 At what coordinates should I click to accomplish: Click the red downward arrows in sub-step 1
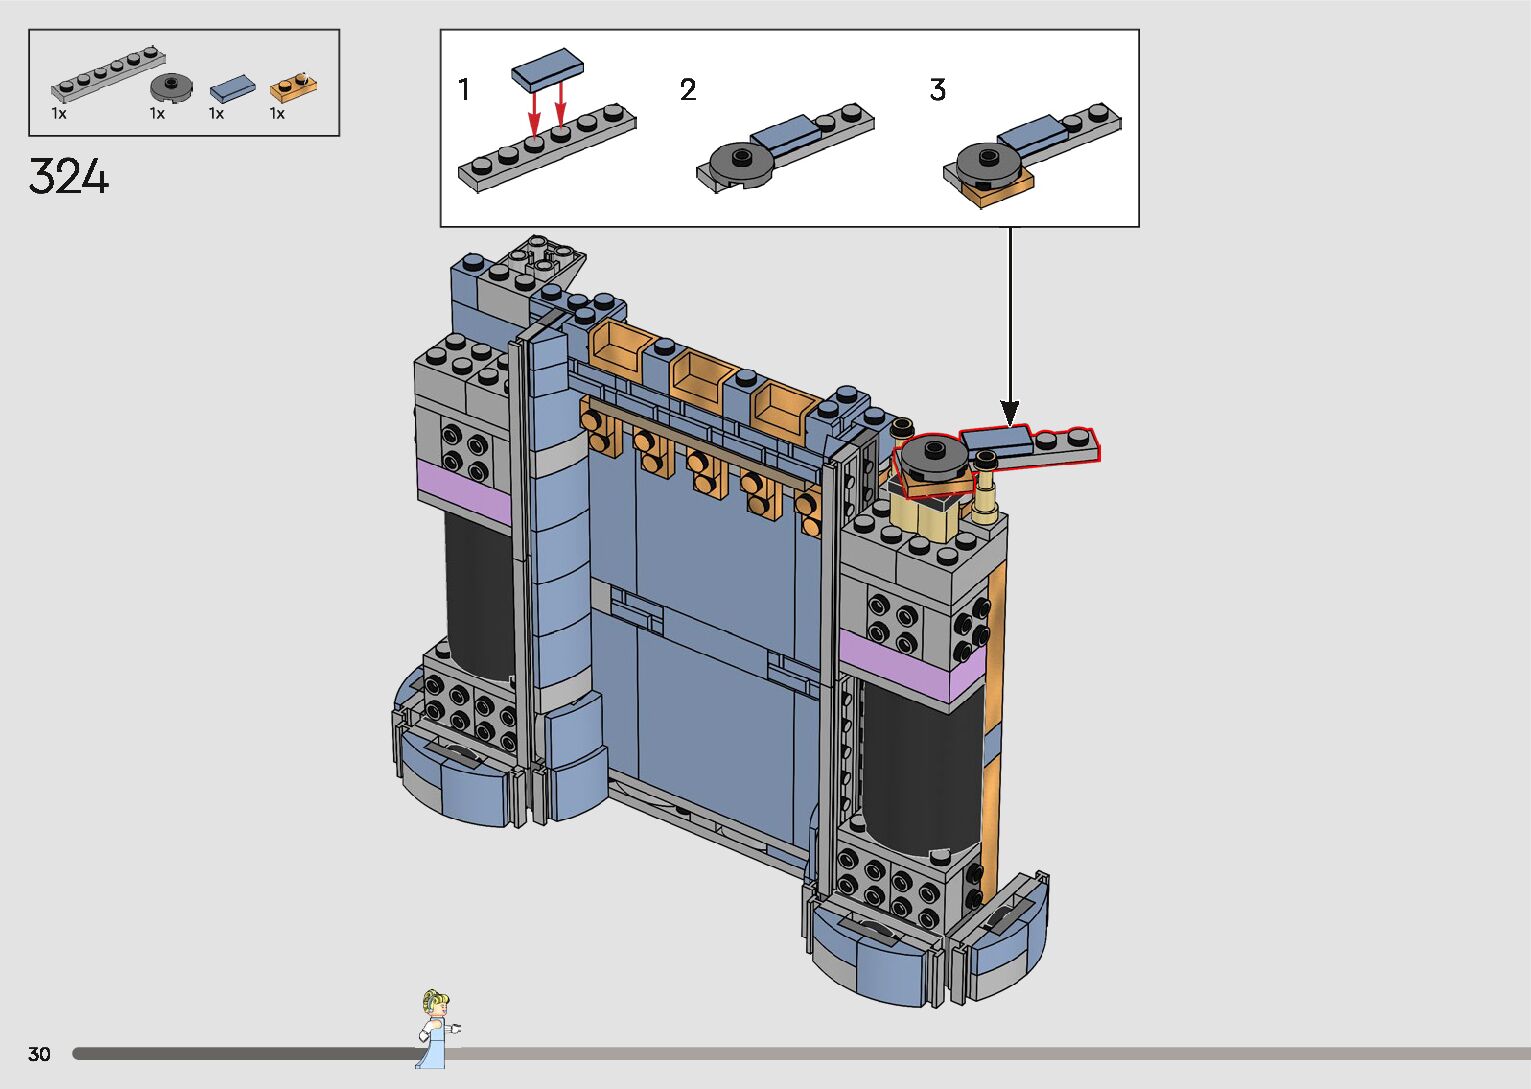pos(548,107)
